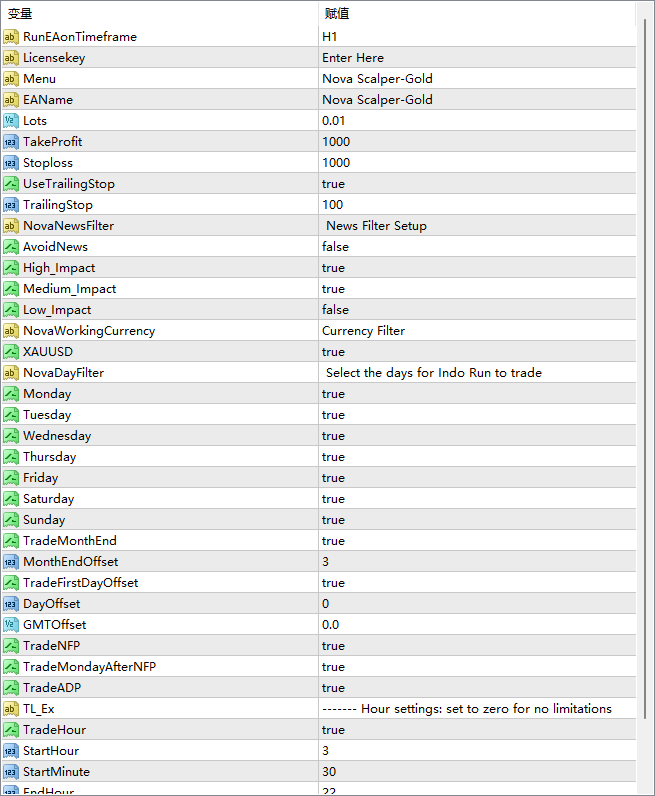The image size is (655, 796).
Task: Click the integer icon beside MonthEndOffset
Action: pyautogui.click(x=11, y=562)
